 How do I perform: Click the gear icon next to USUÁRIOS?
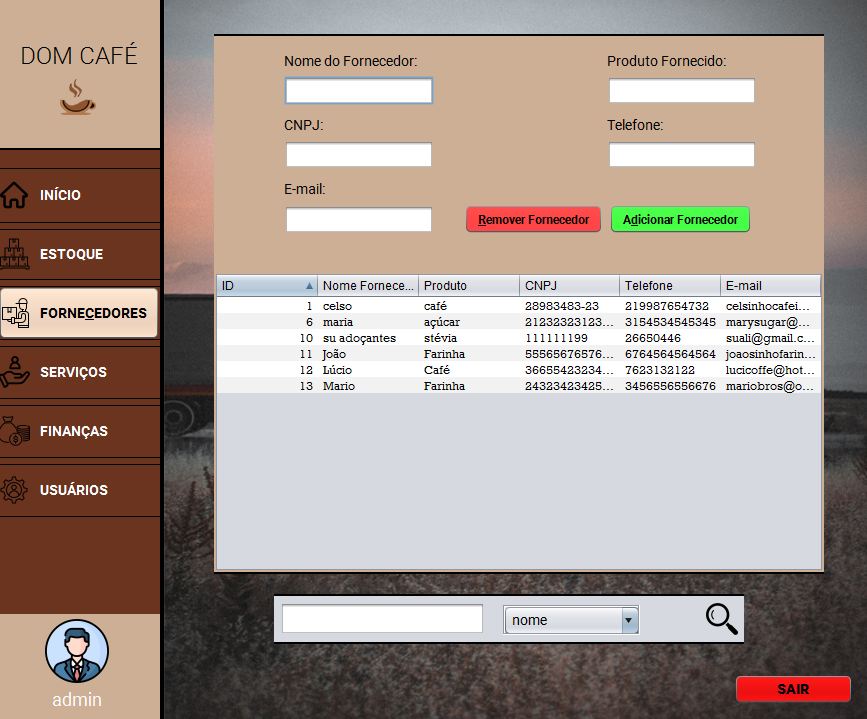[x=17, y=490]
